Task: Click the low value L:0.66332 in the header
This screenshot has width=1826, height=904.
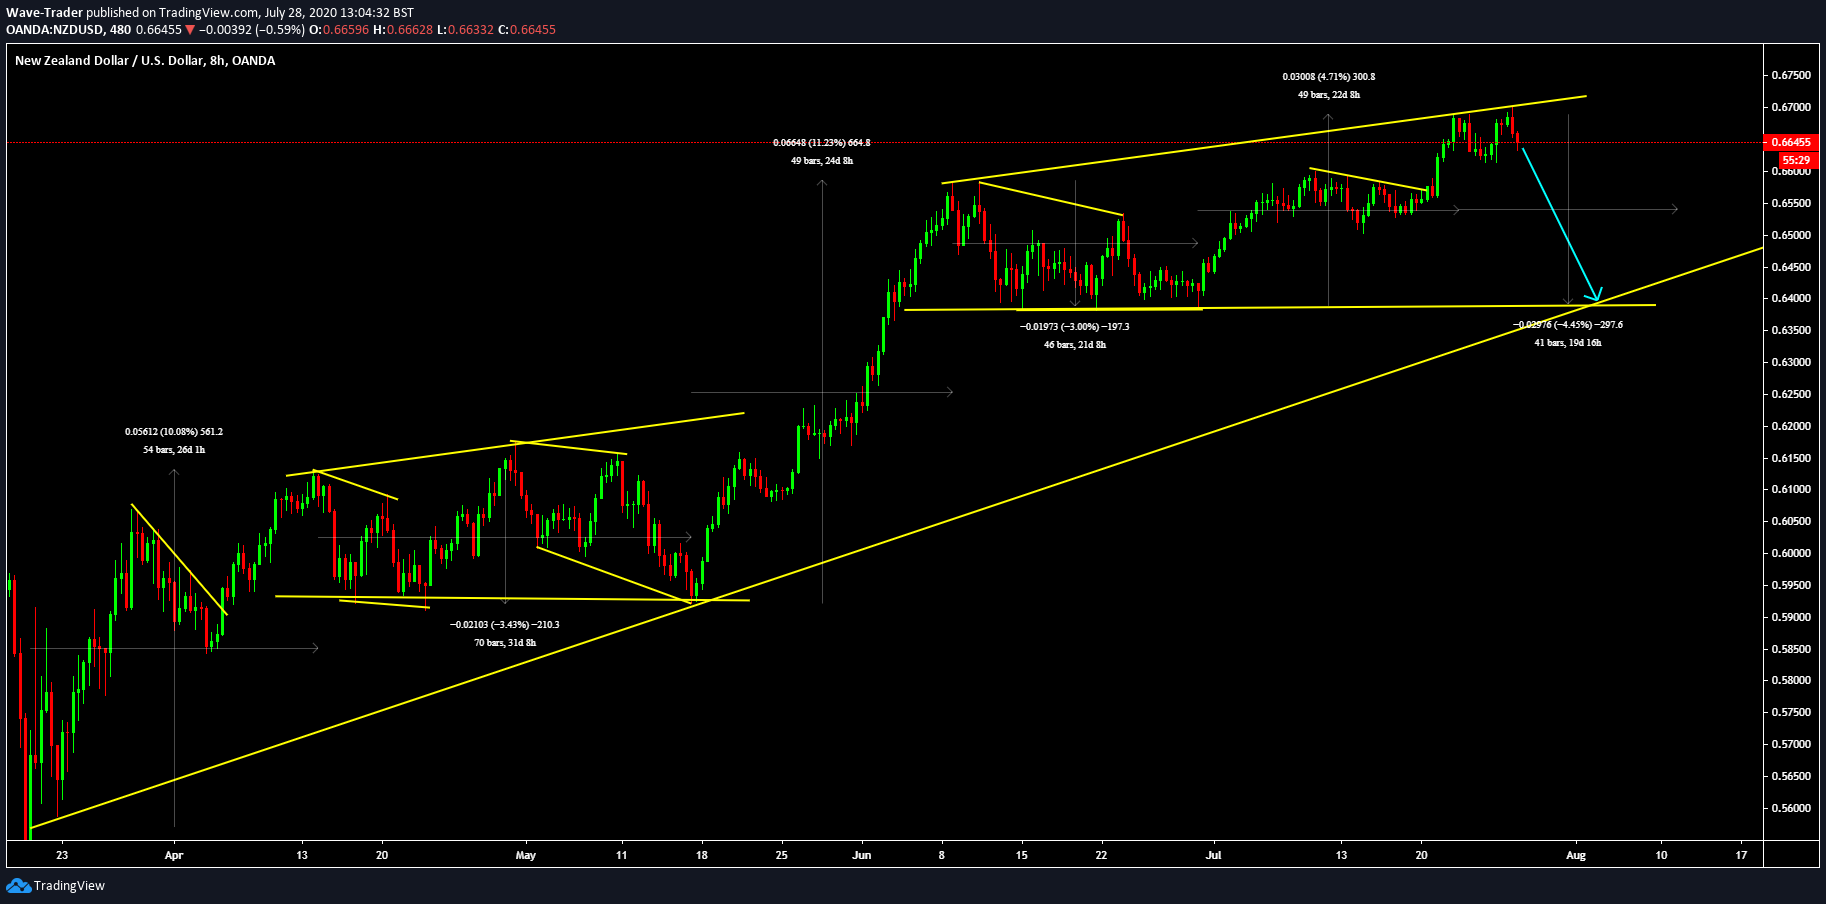Action: click(x=466, y=29)
